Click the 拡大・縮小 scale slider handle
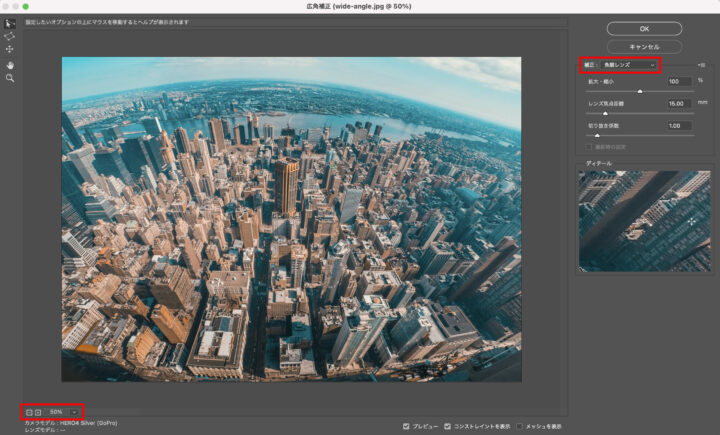This screenshot has height=435, width=720. coord(640,91)
